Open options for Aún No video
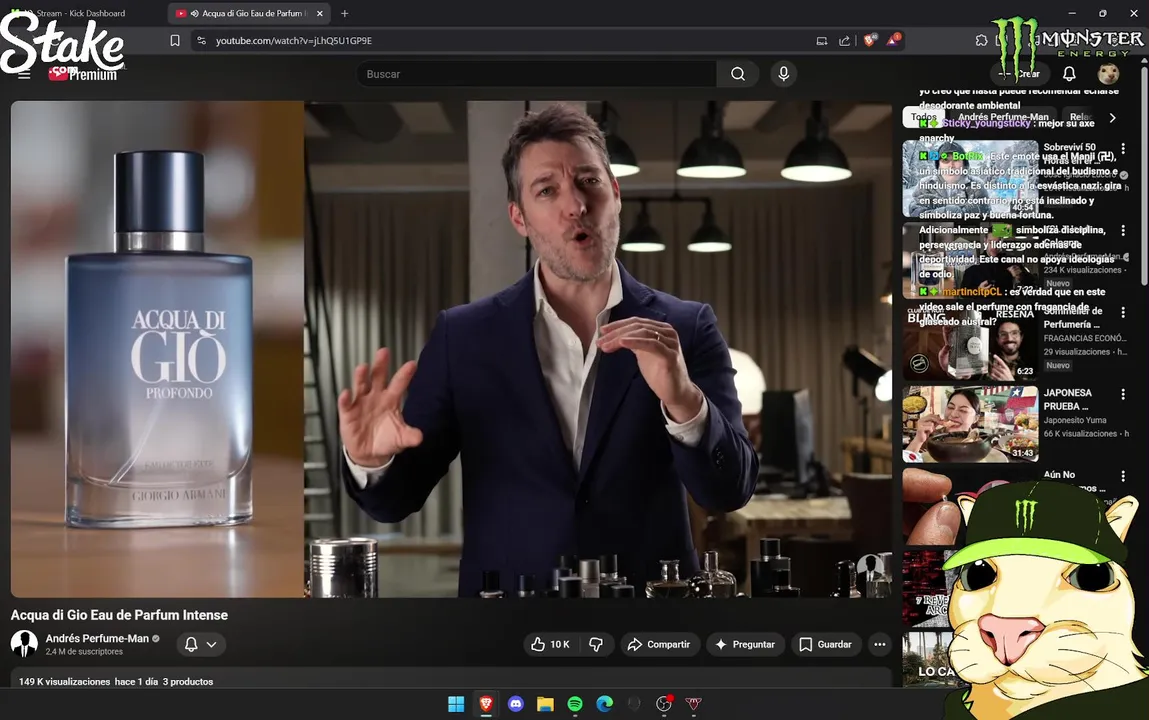 1123,476
